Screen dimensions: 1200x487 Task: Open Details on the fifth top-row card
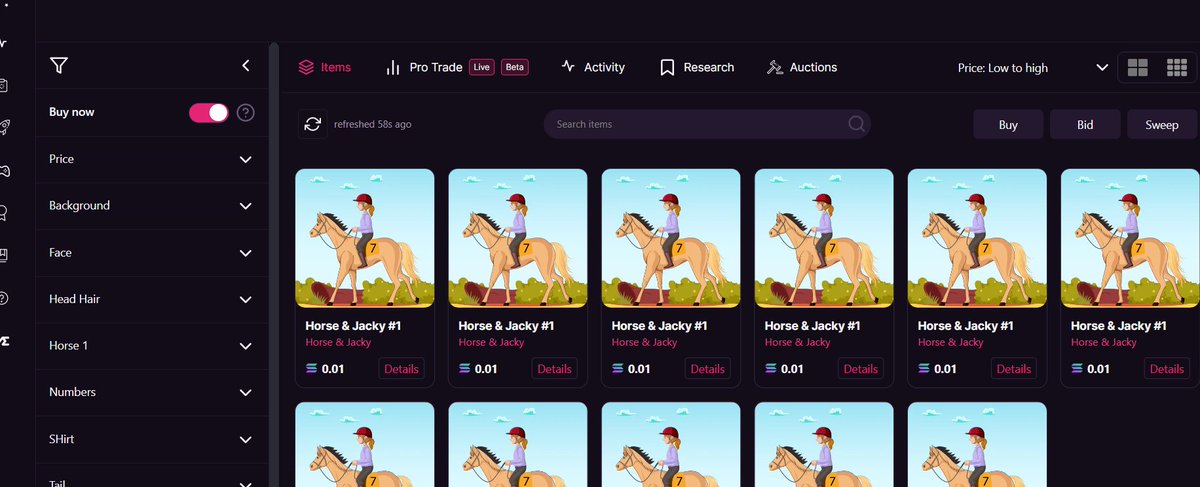coord(1013,369)
